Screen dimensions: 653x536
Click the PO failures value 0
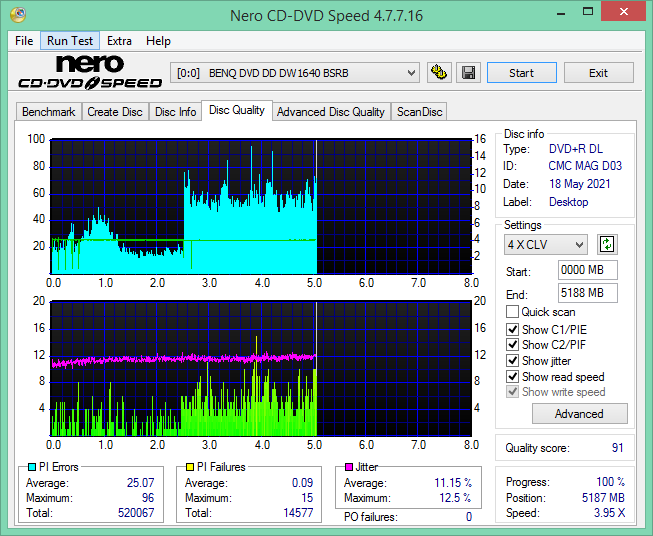(469, 517)
